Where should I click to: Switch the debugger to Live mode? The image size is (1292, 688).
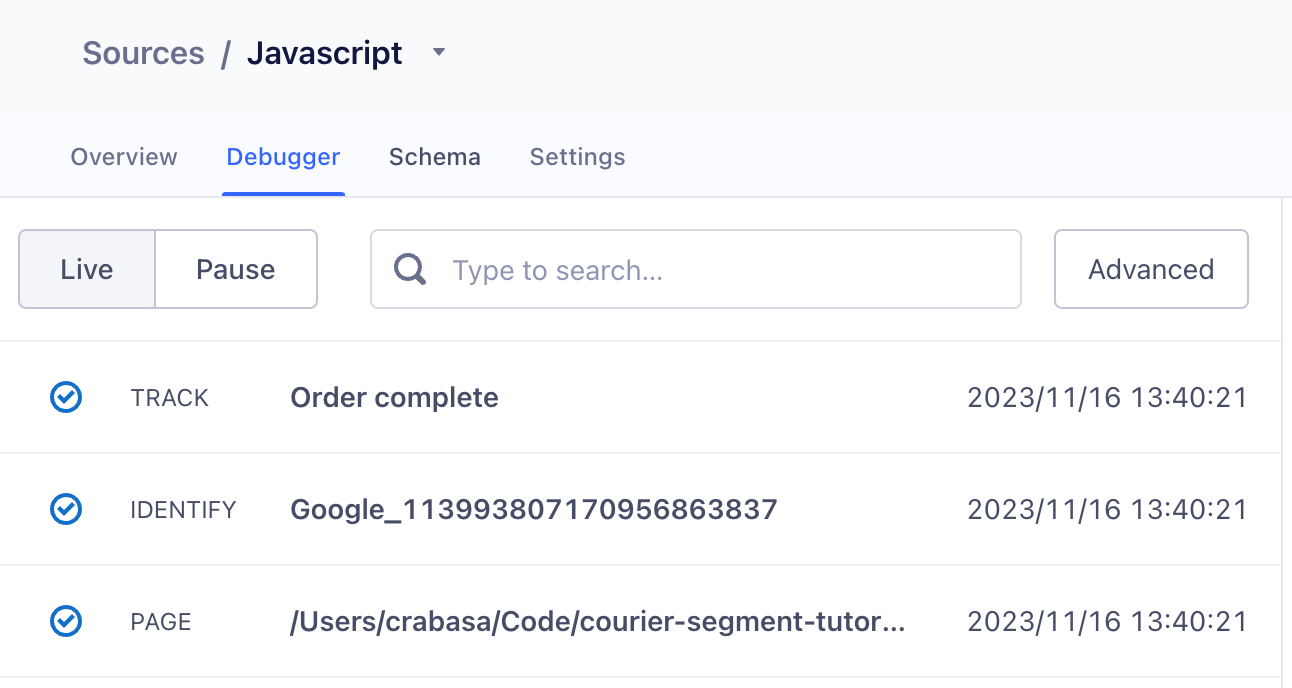click(x=87, y=270)
